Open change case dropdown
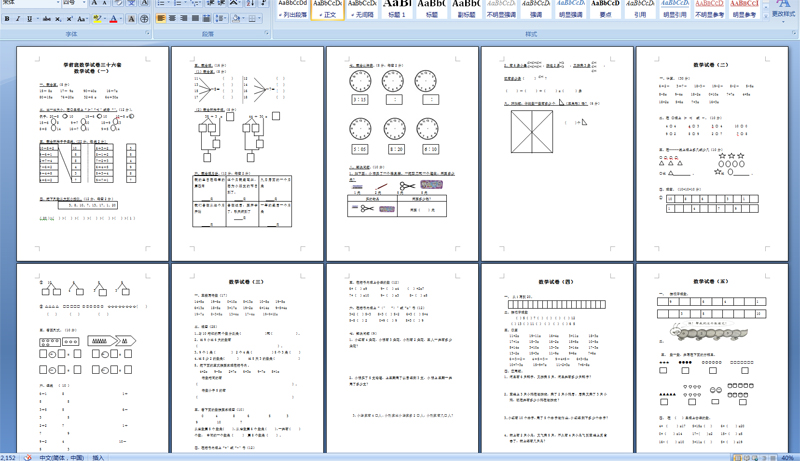 [x=82, y=19]
